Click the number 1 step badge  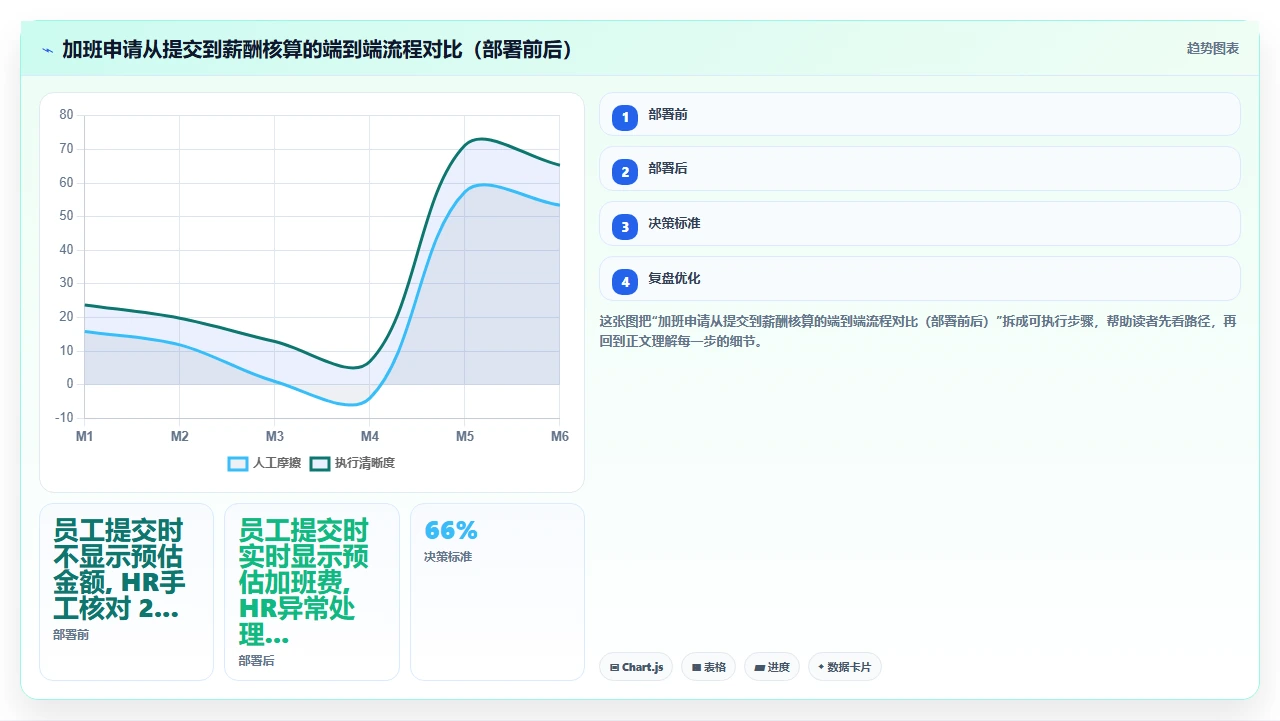[625, 117]
